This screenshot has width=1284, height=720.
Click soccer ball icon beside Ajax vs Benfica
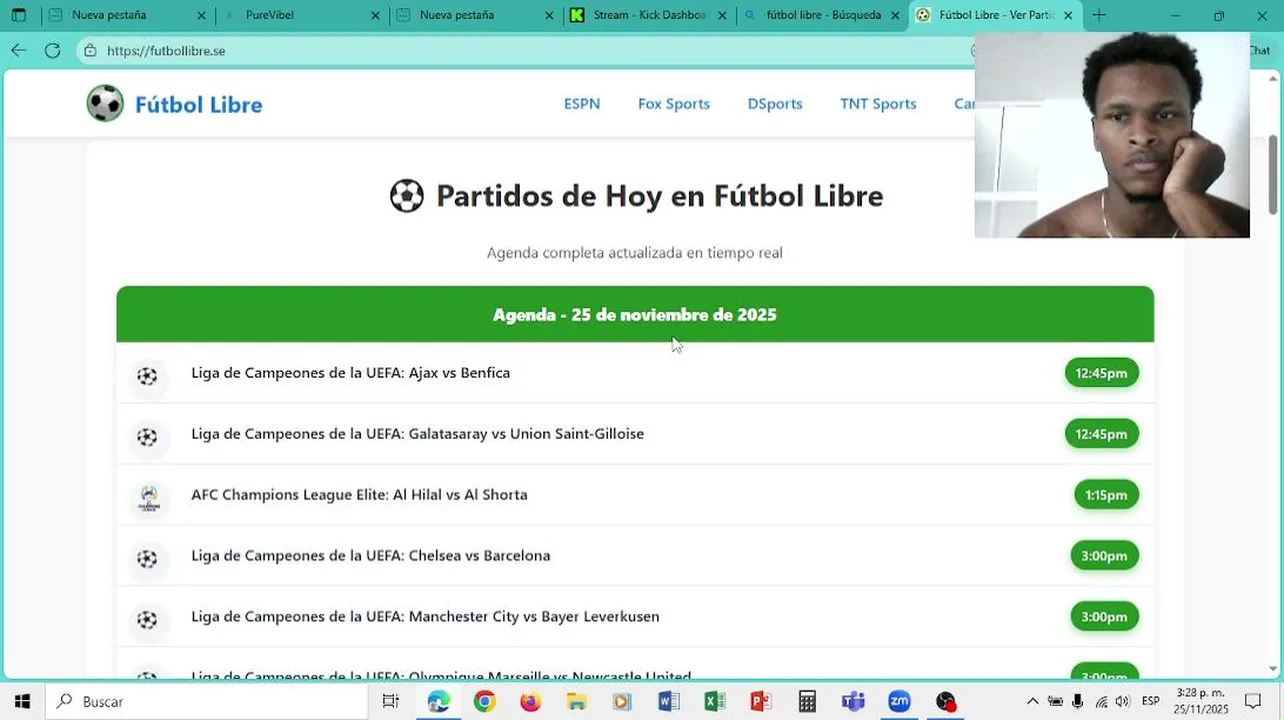pos(148,376)
